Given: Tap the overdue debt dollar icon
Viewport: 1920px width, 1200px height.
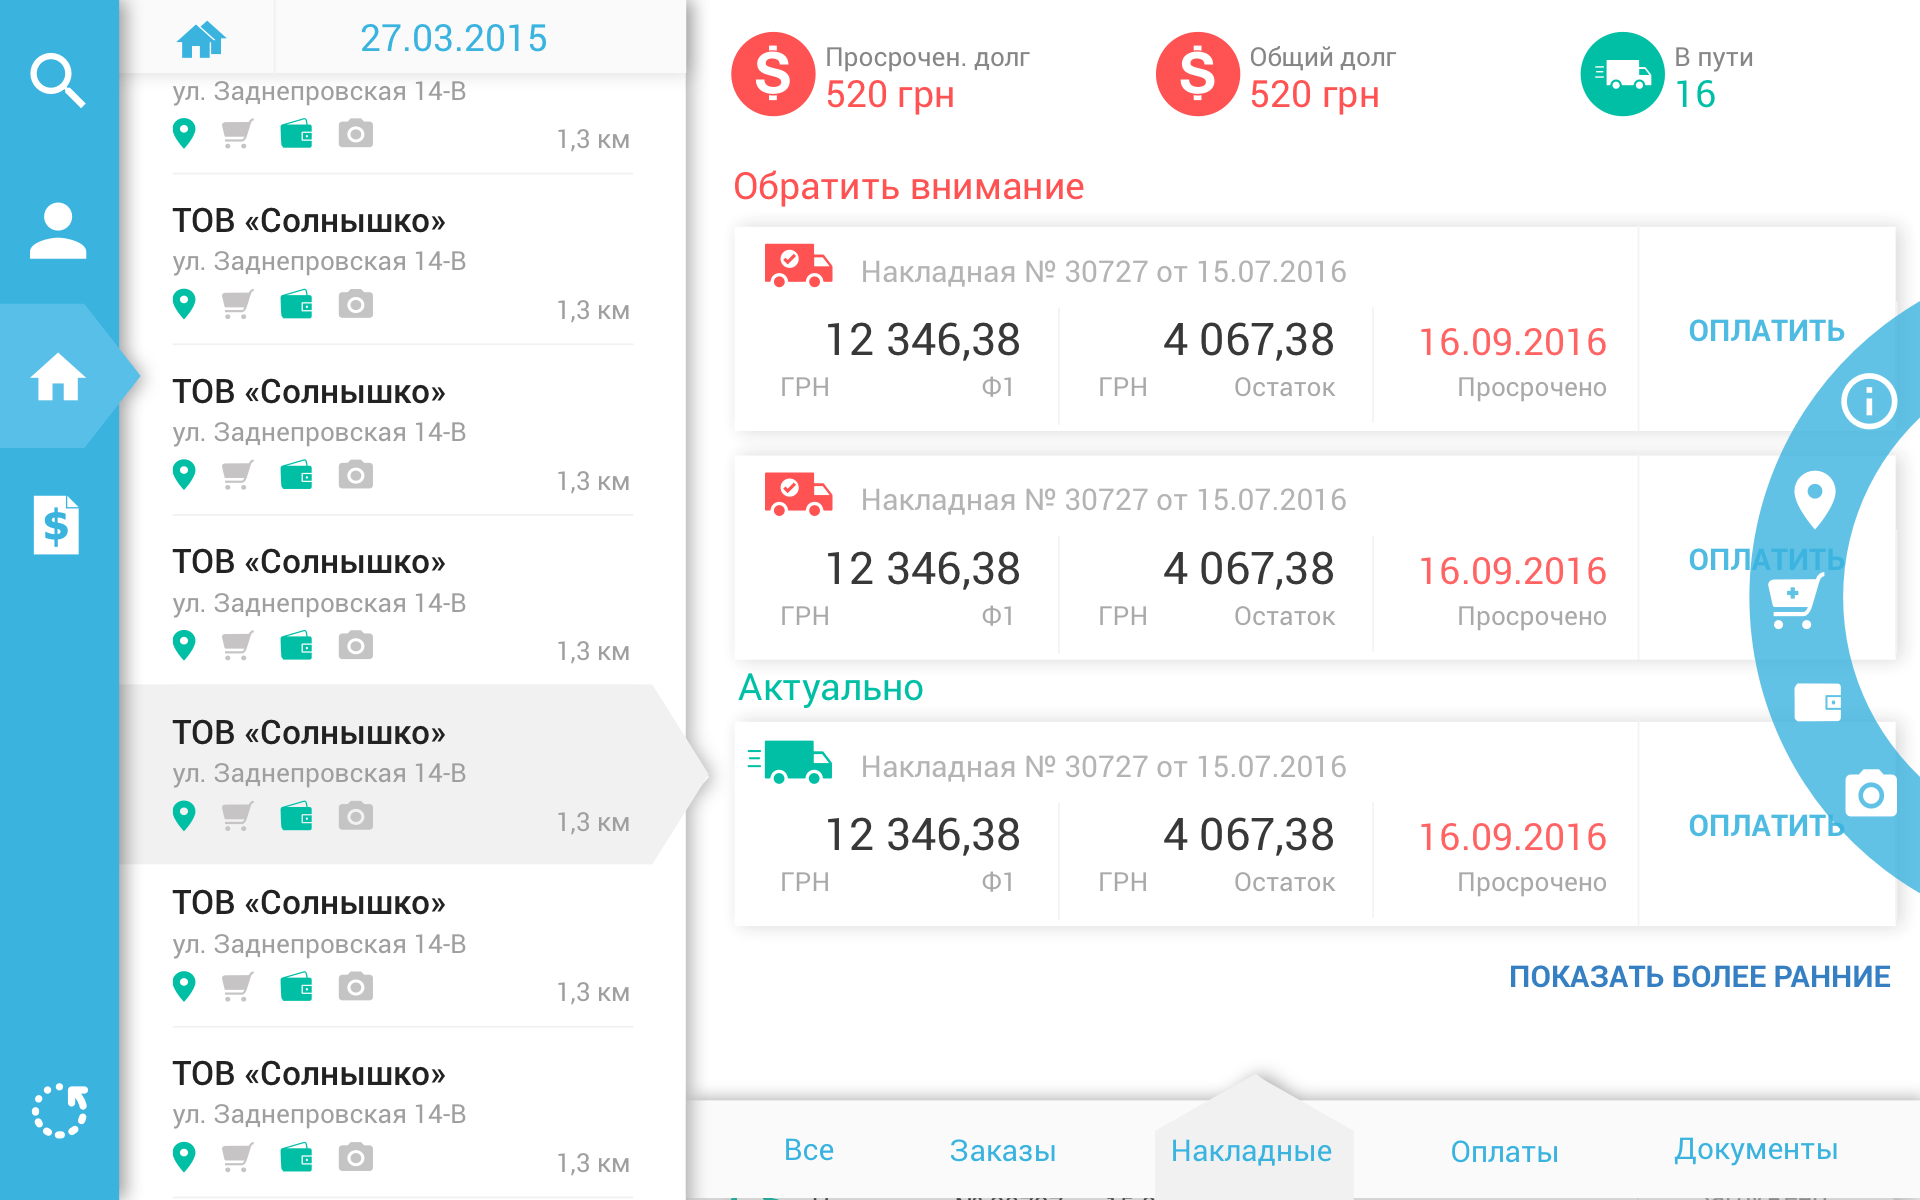Looking at the screenshot, I should coord(773,74).
